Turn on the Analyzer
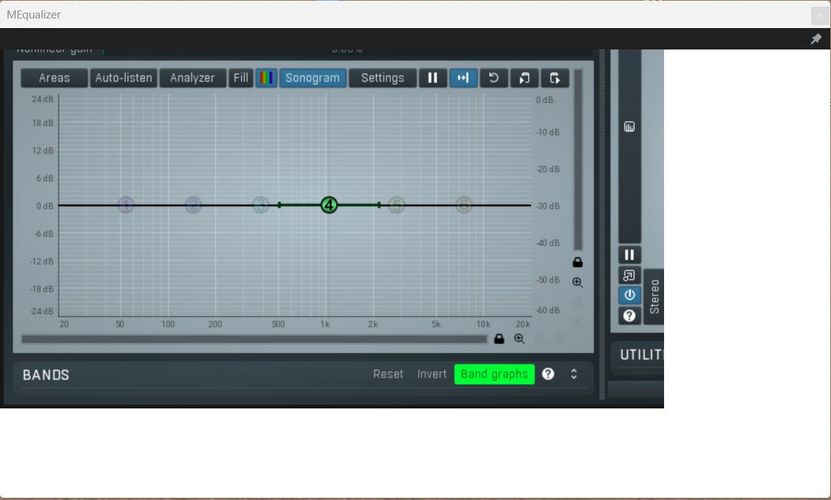The height and width of the screenshot is (500, 831). pos(192,78)
